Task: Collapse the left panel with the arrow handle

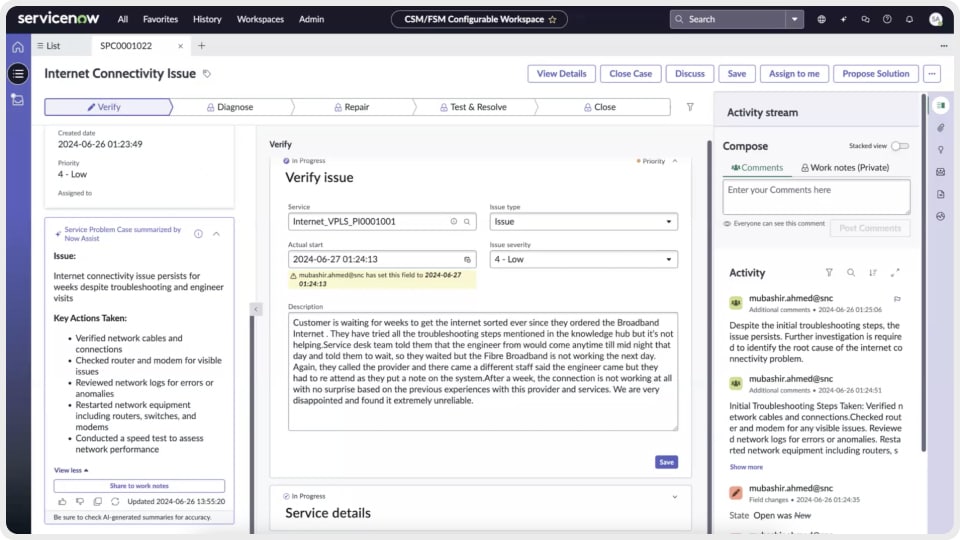Action: pos(256,309)
